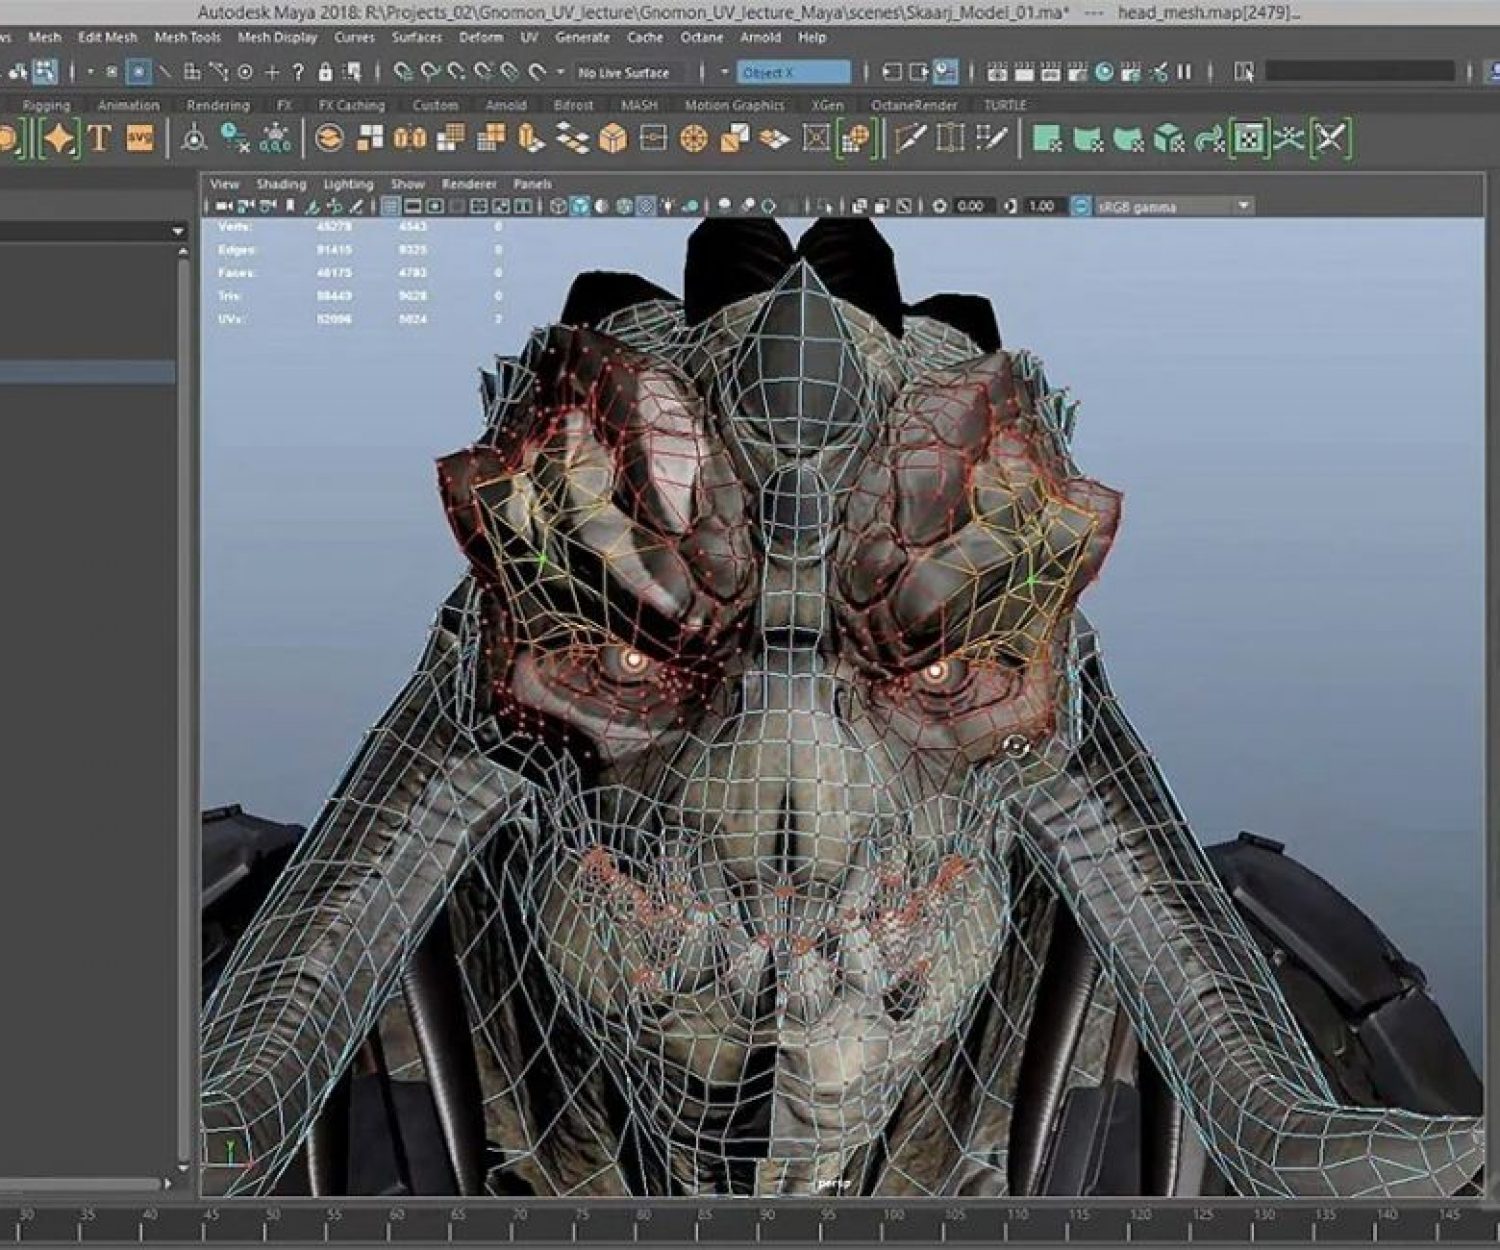Click the Type (T) text tool shelf icon
This screenshot has height=1250, width=1500.
[99, 138]
